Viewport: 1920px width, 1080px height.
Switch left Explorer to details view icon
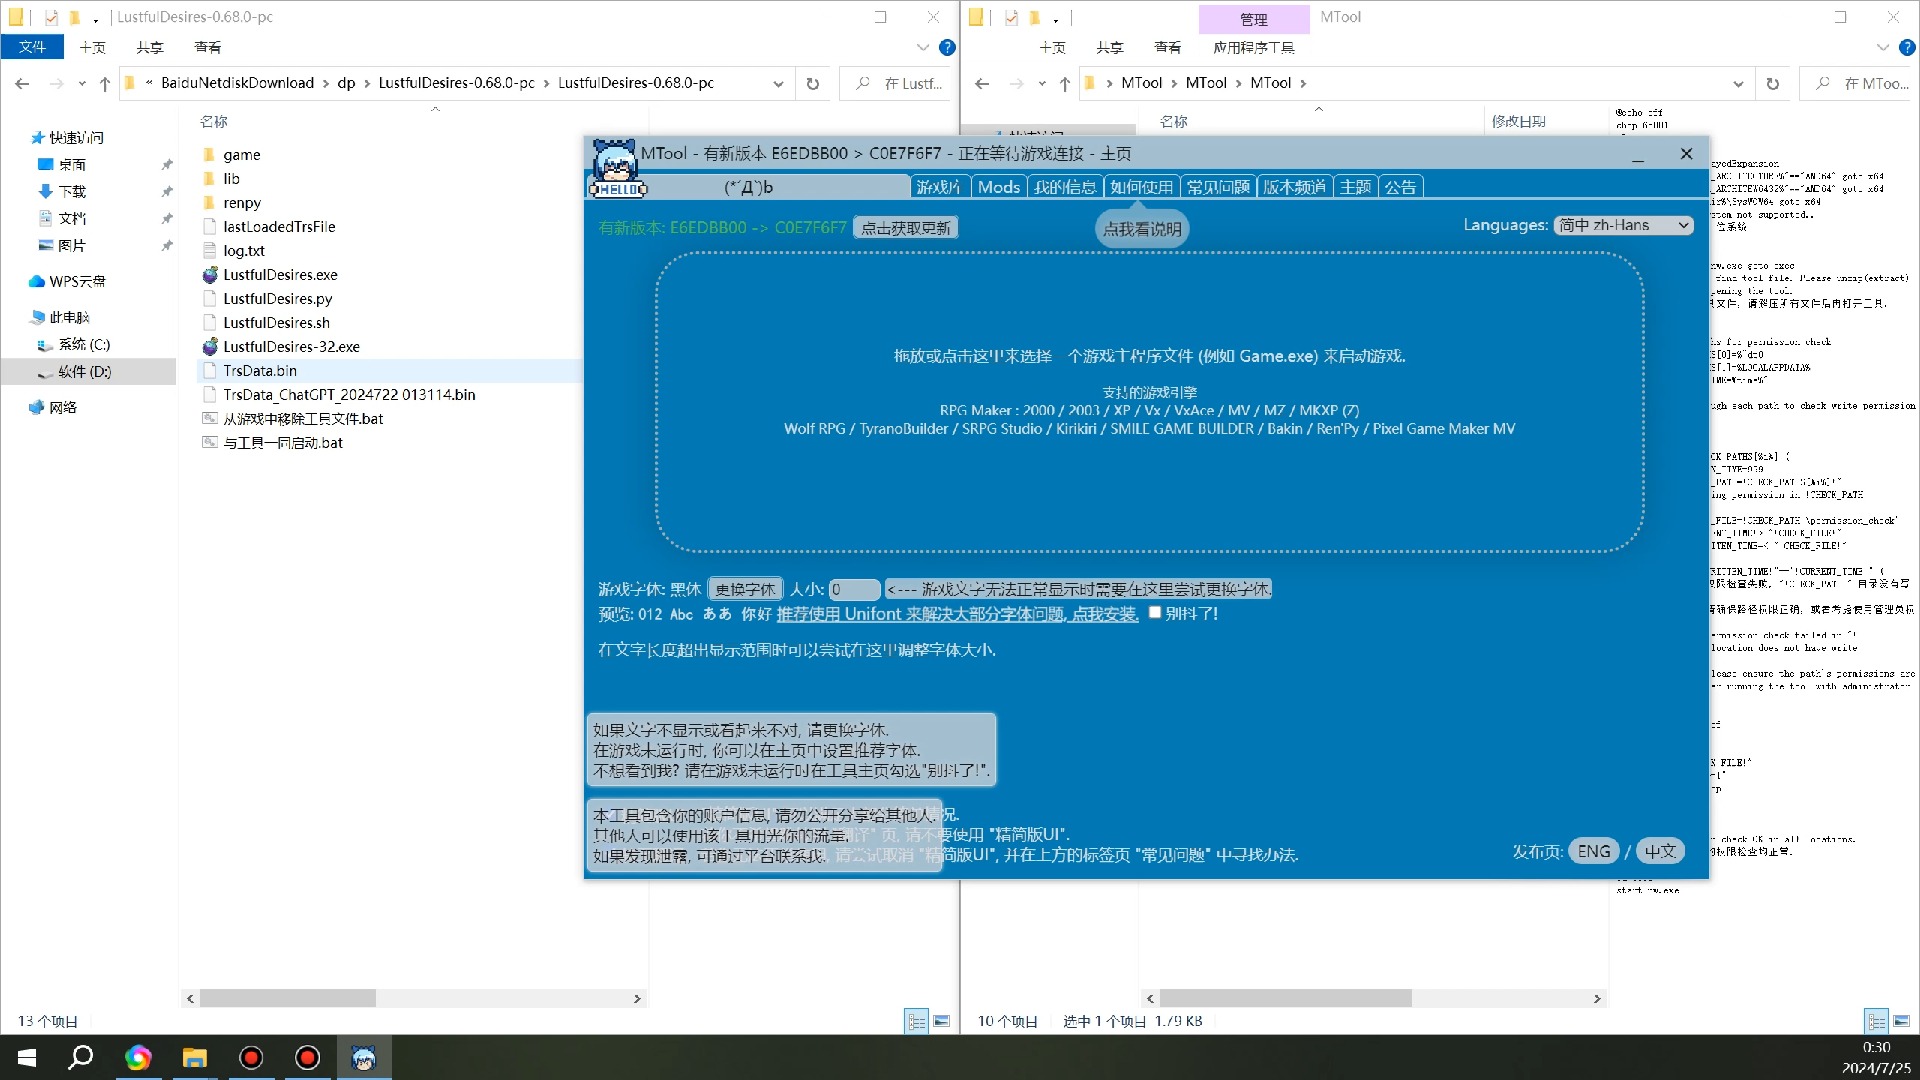[916, 1021]
